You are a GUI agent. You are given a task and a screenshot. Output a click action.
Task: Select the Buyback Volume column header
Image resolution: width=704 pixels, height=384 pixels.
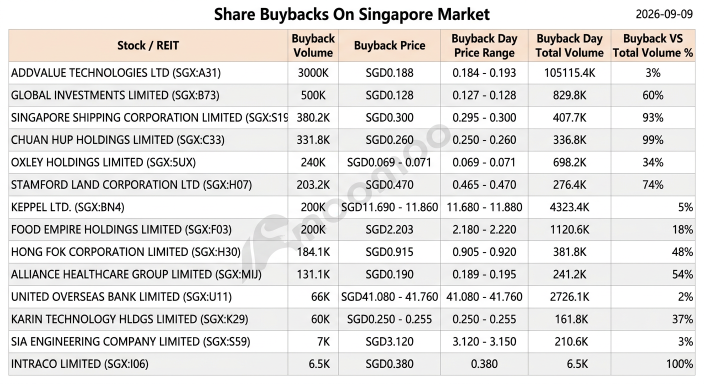click(x=313, y=45)
